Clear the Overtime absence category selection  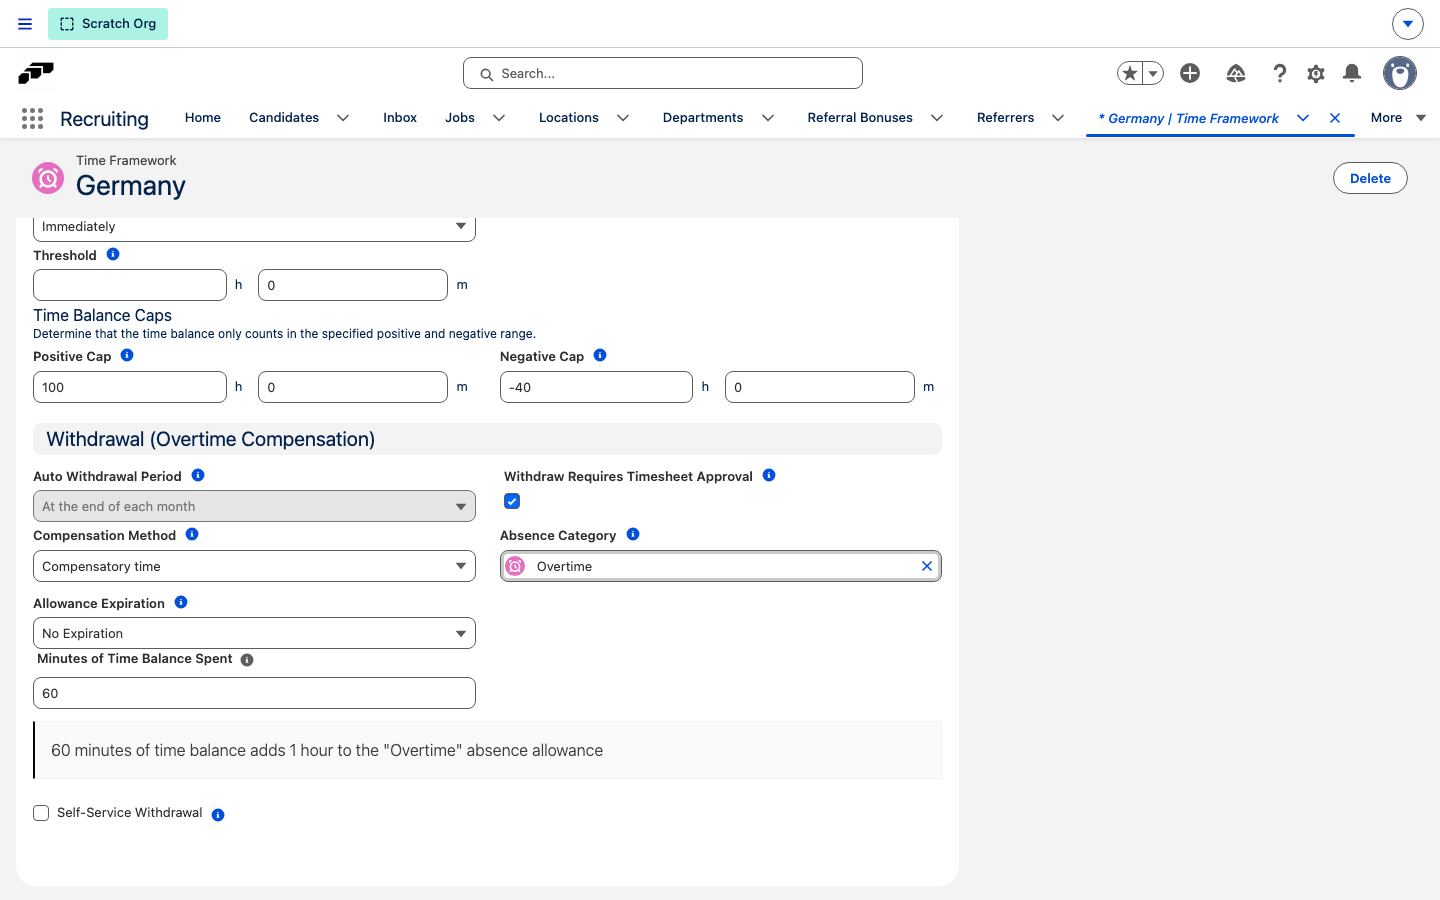[927, 566]
